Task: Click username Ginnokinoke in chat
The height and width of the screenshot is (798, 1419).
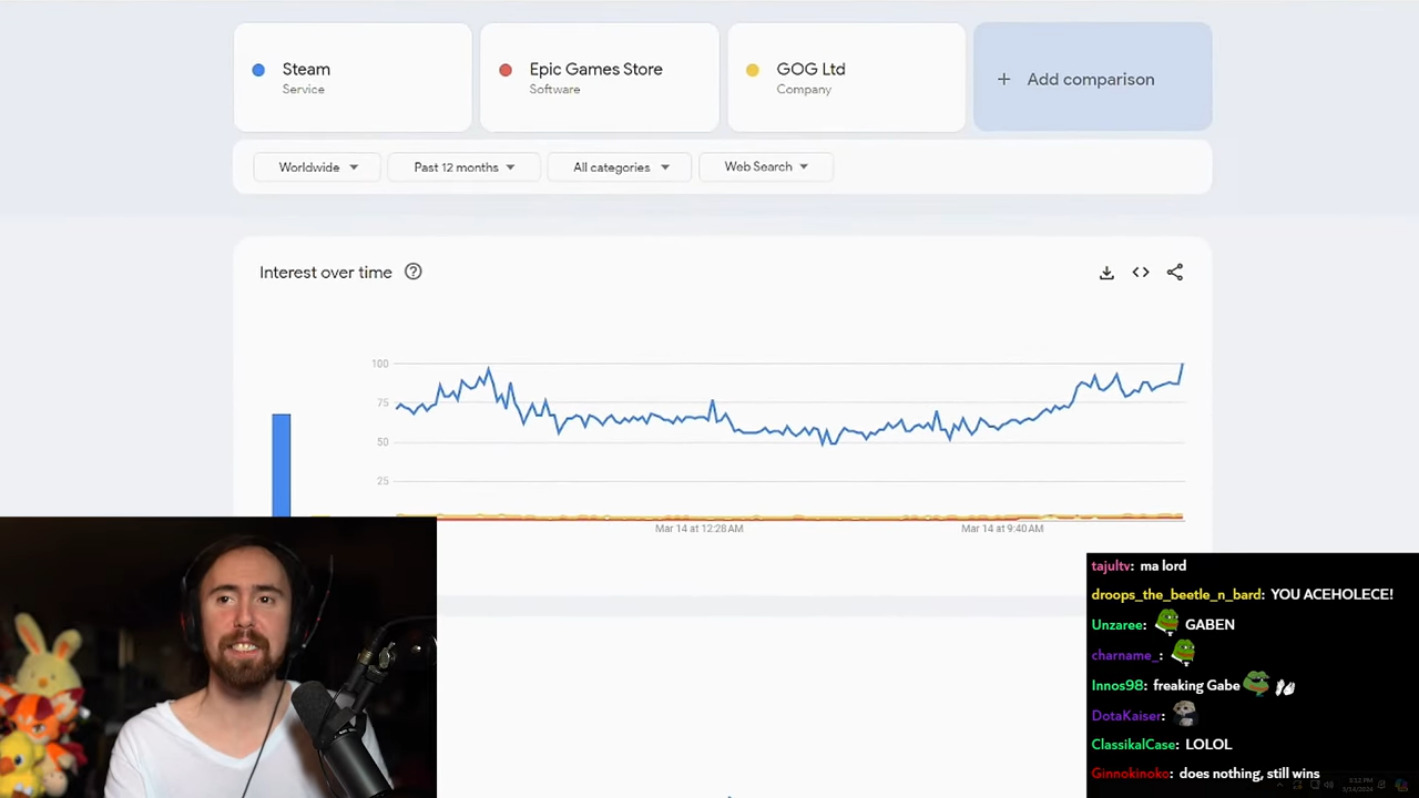Action: (1131, 774)
